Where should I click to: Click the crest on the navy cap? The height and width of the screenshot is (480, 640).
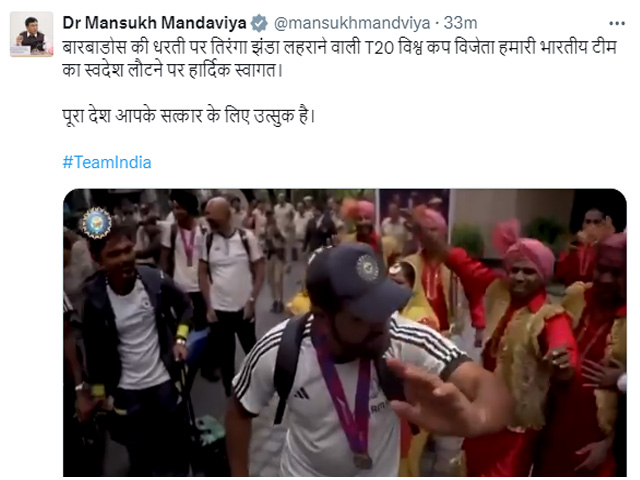click(367, 268)
